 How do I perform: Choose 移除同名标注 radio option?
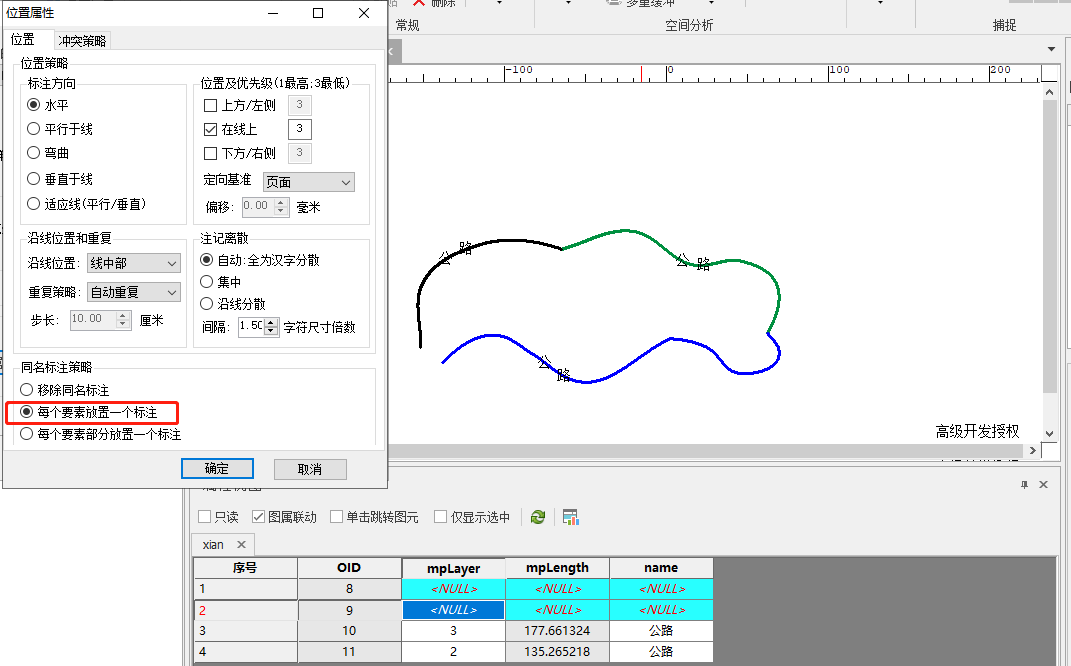pos(27,390)
